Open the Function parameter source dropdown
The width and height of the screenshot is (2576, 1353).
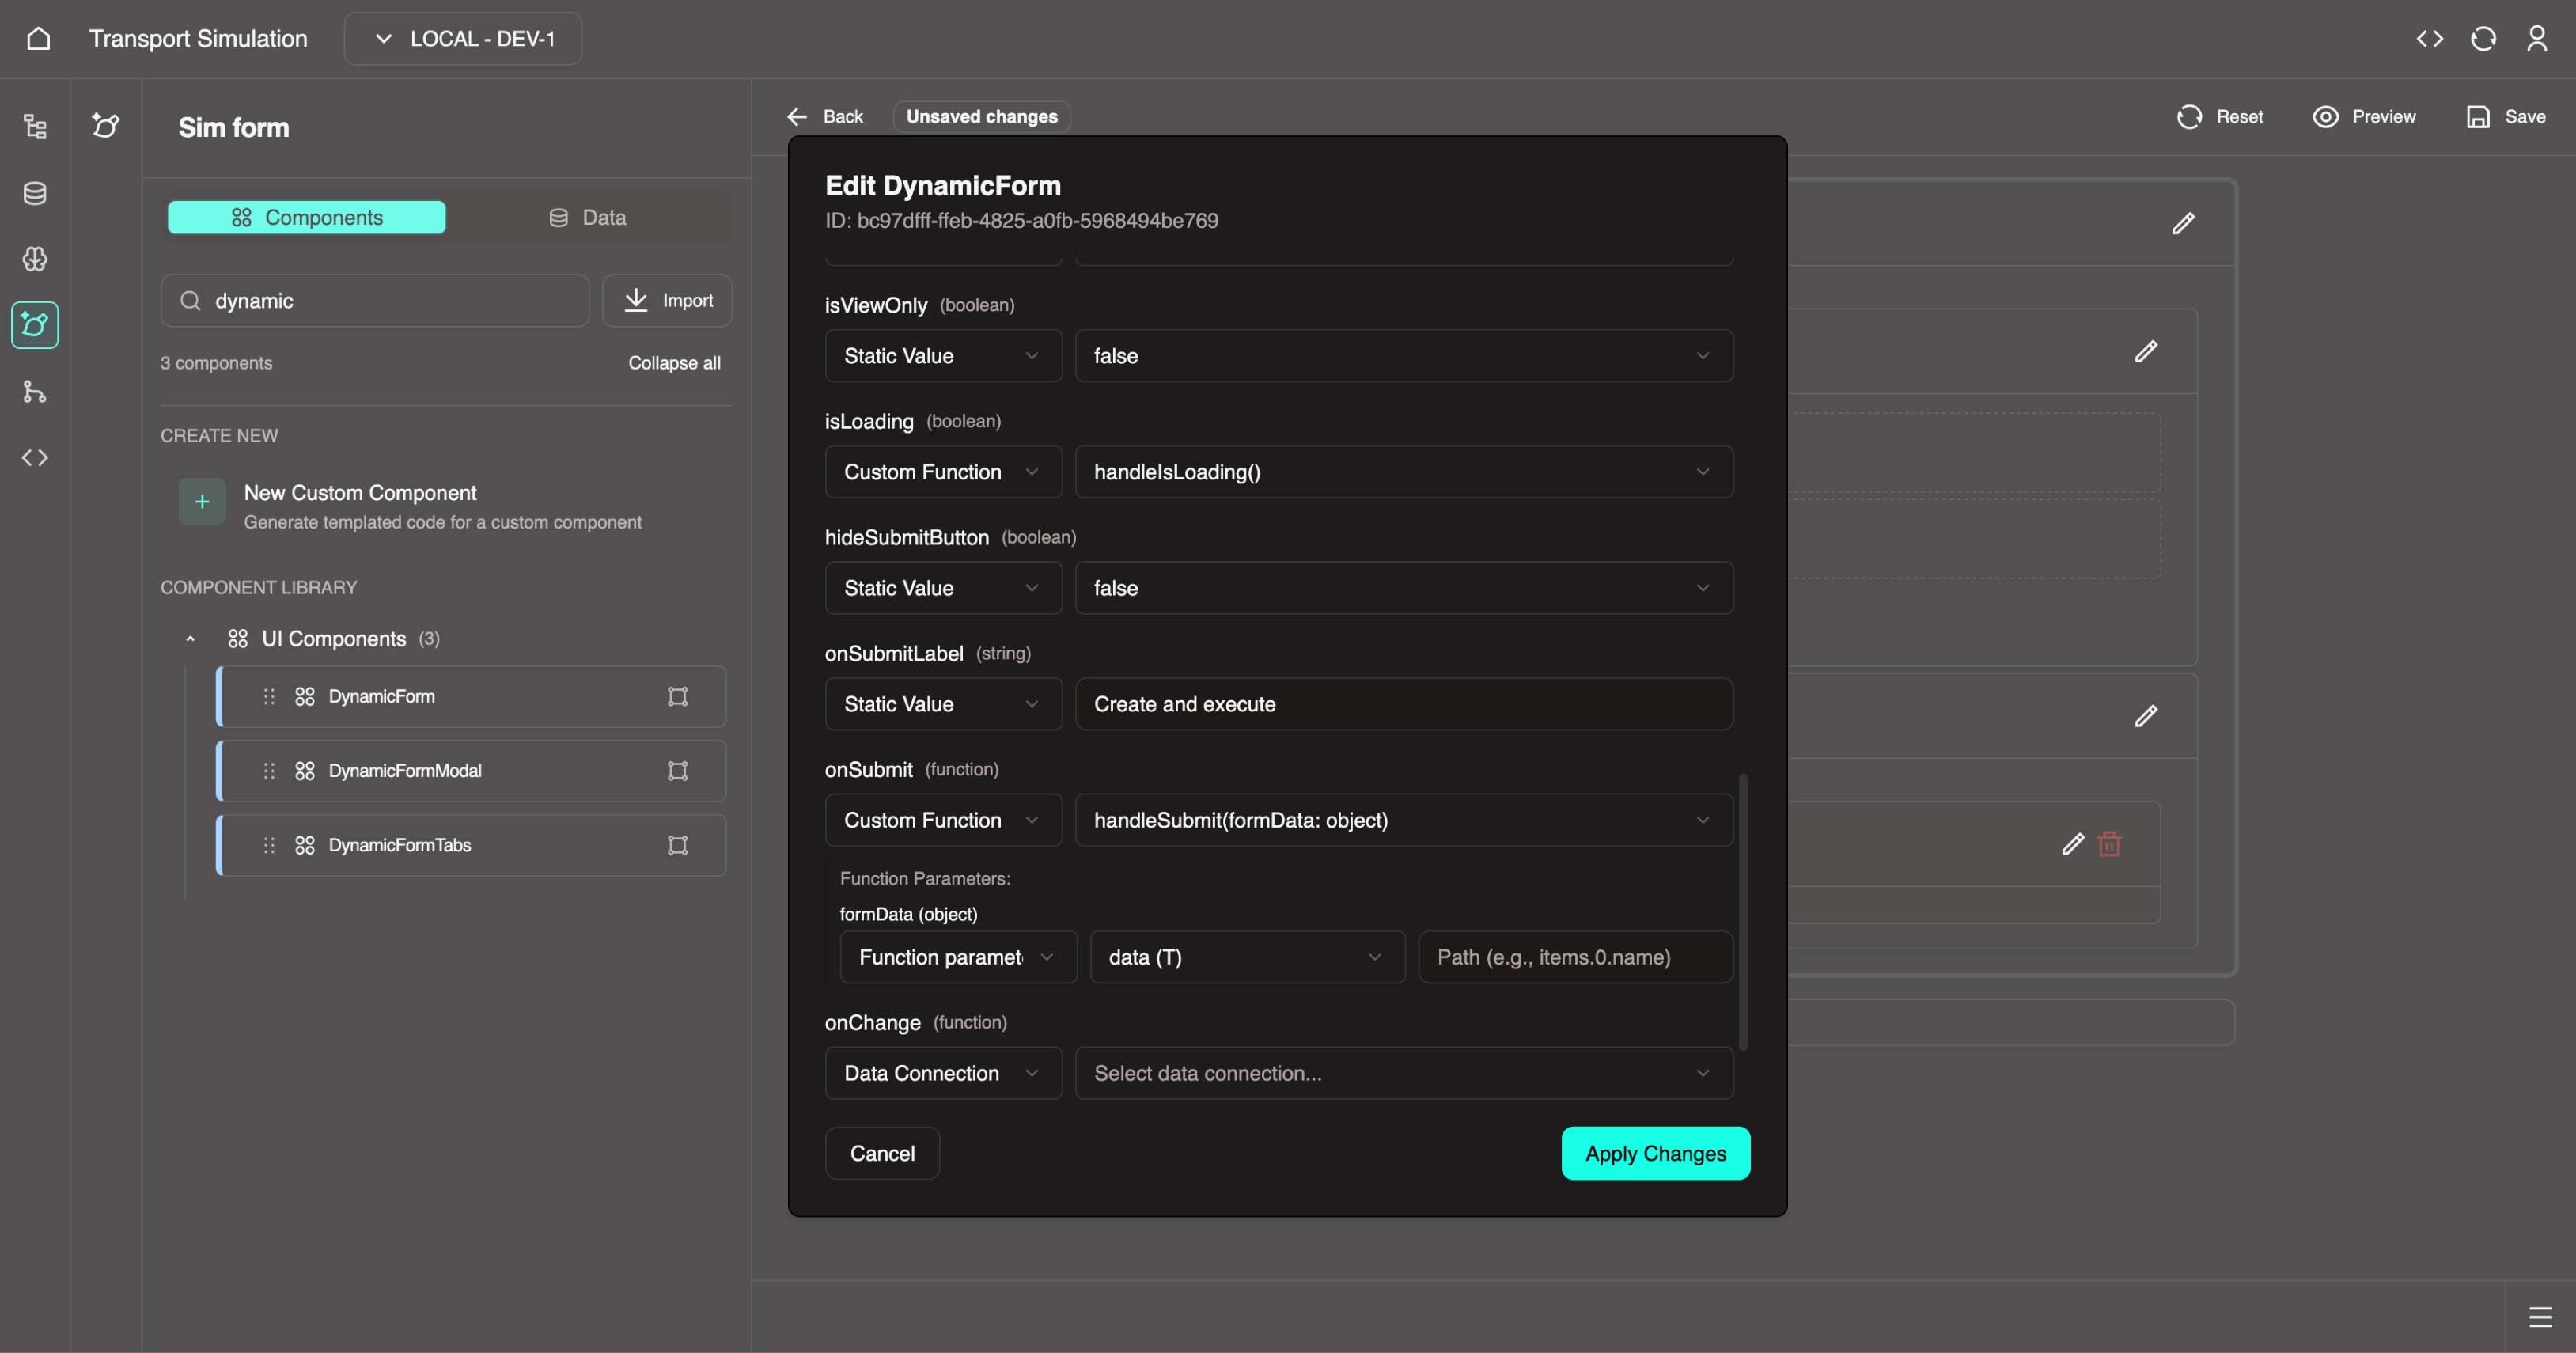tap(958, 957)
